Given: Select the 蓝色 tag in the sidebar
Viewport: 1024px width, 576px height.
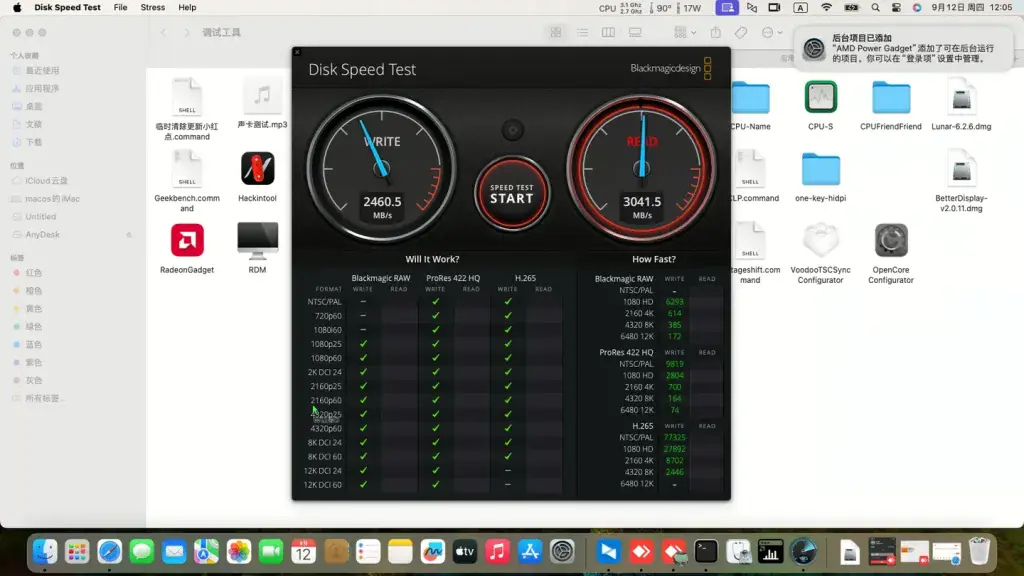Looking at the screenshot, I should click(x=33, y=345).
